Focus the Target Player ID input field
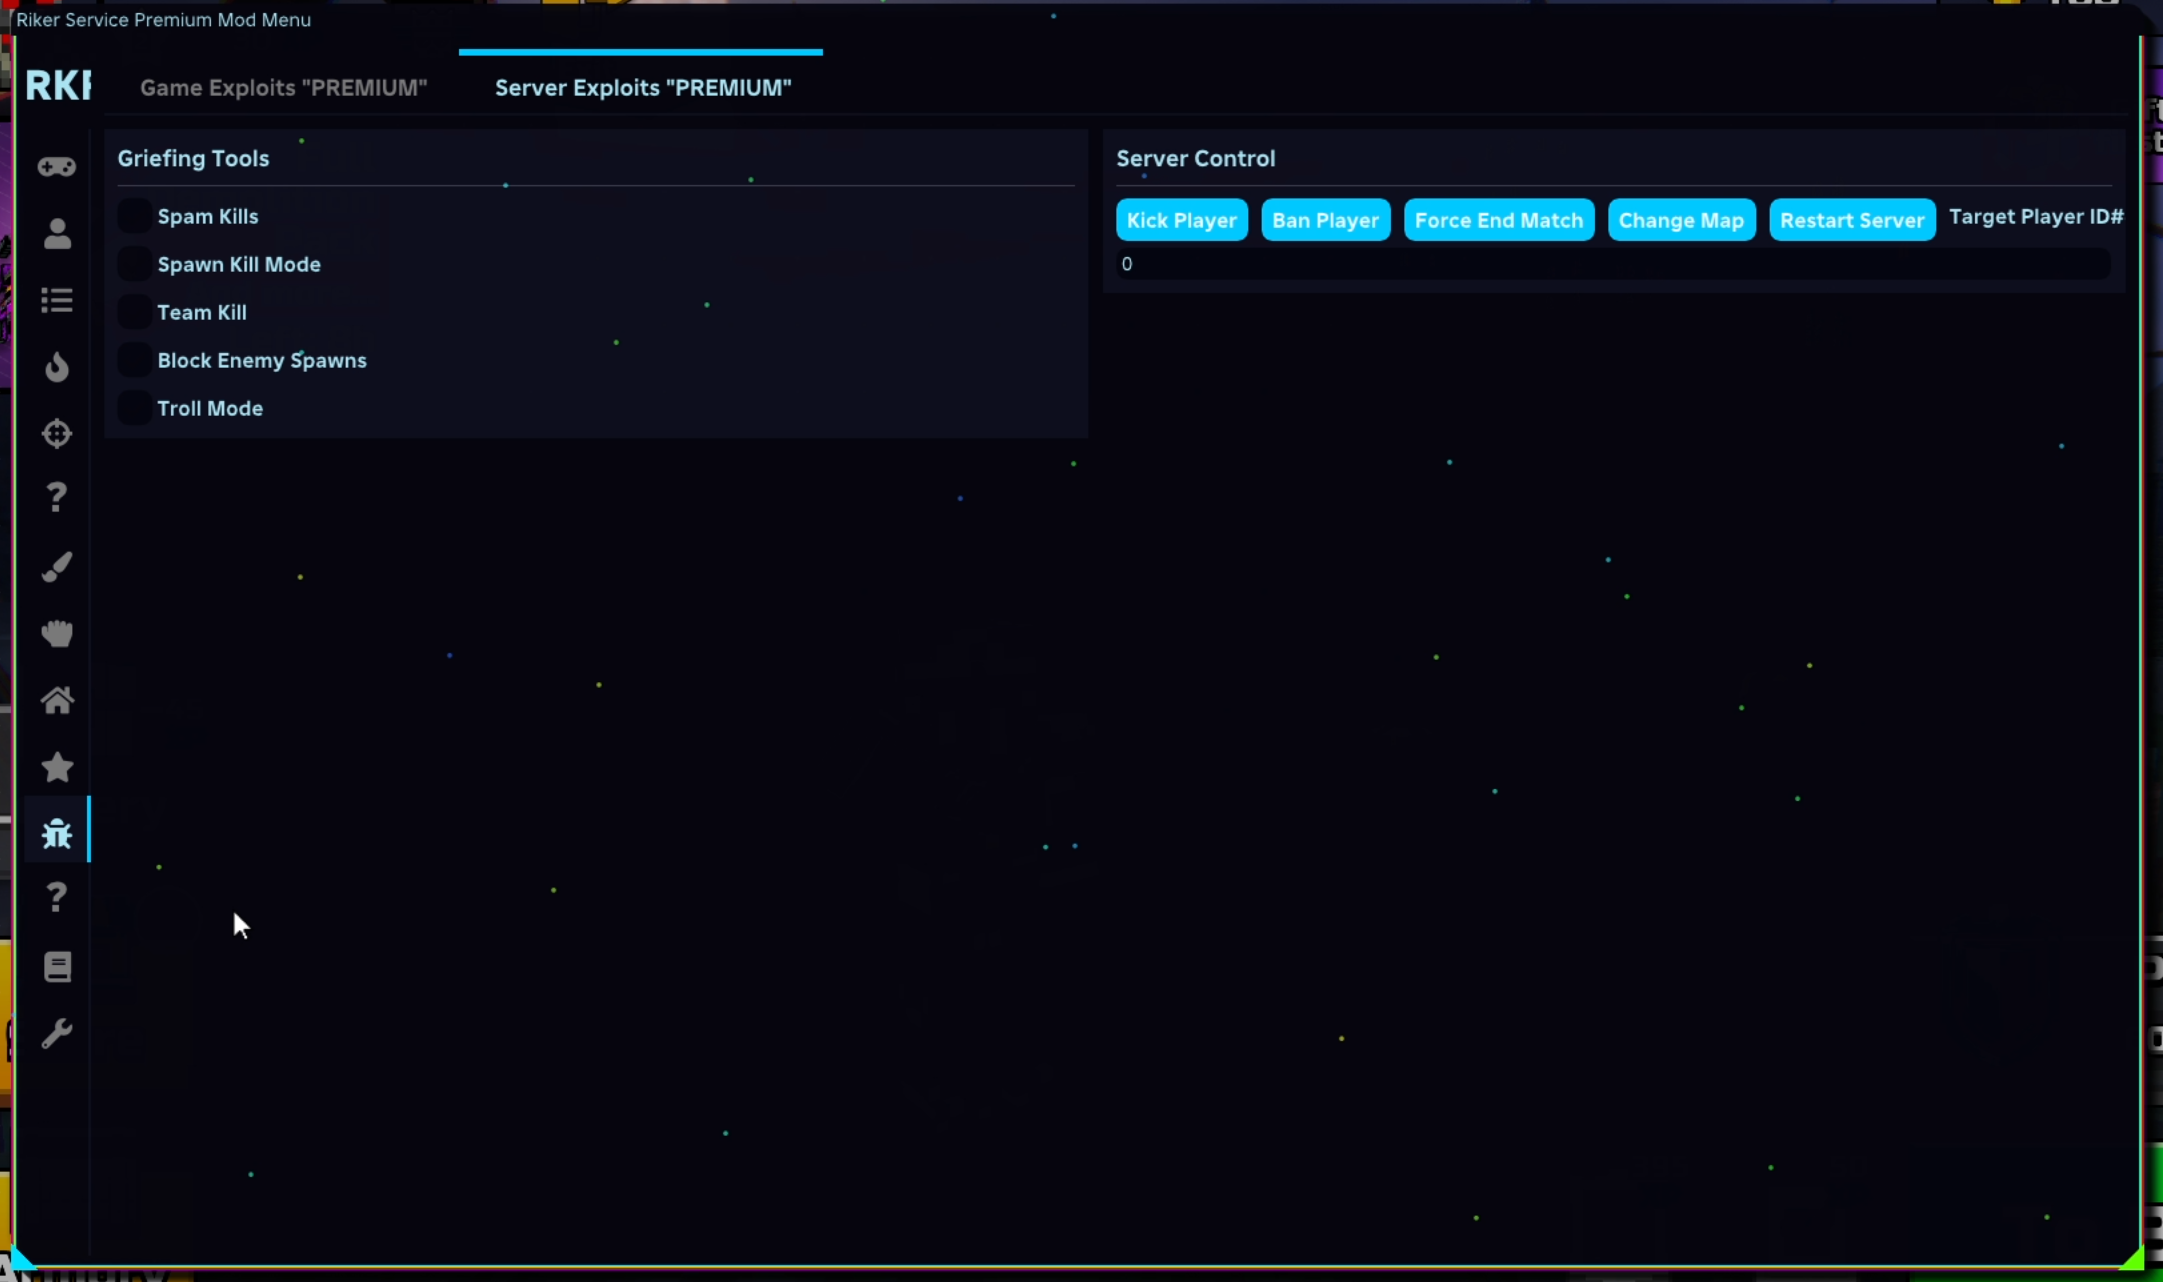This screenshot has height=1282, width=2163. click(1612, 264)
